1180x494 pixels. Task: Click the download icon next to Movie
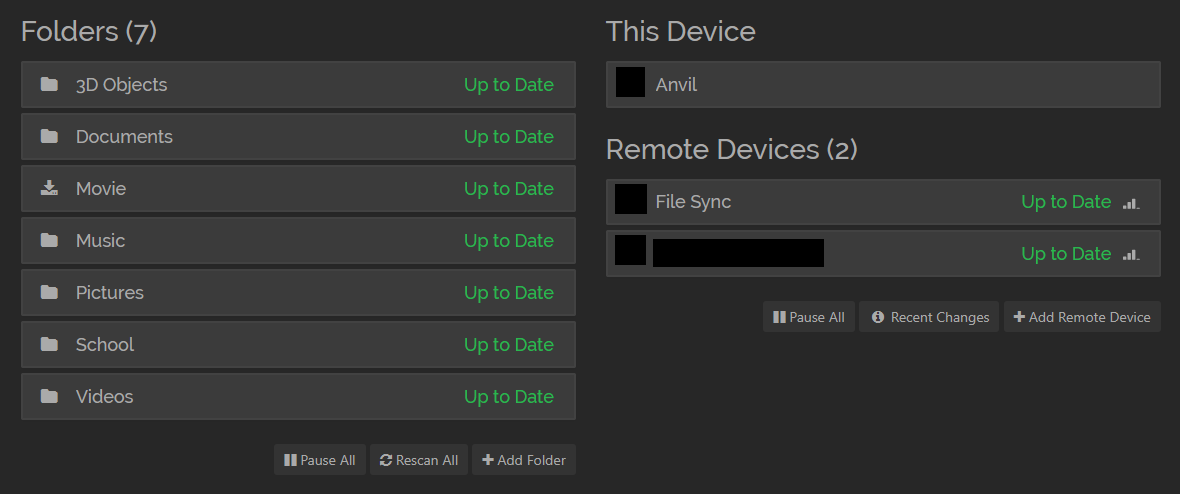tap(49, 188)
